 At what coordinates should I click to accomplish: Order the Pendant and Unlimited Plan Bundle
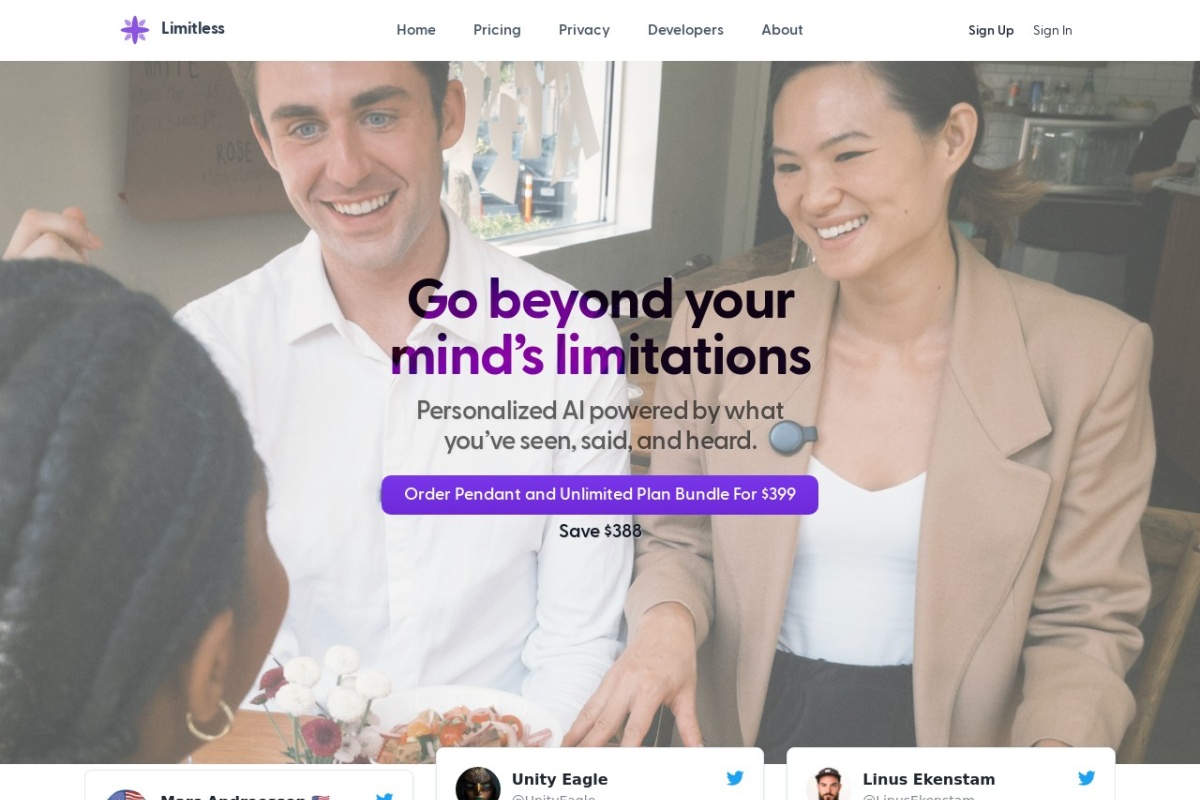600,495
